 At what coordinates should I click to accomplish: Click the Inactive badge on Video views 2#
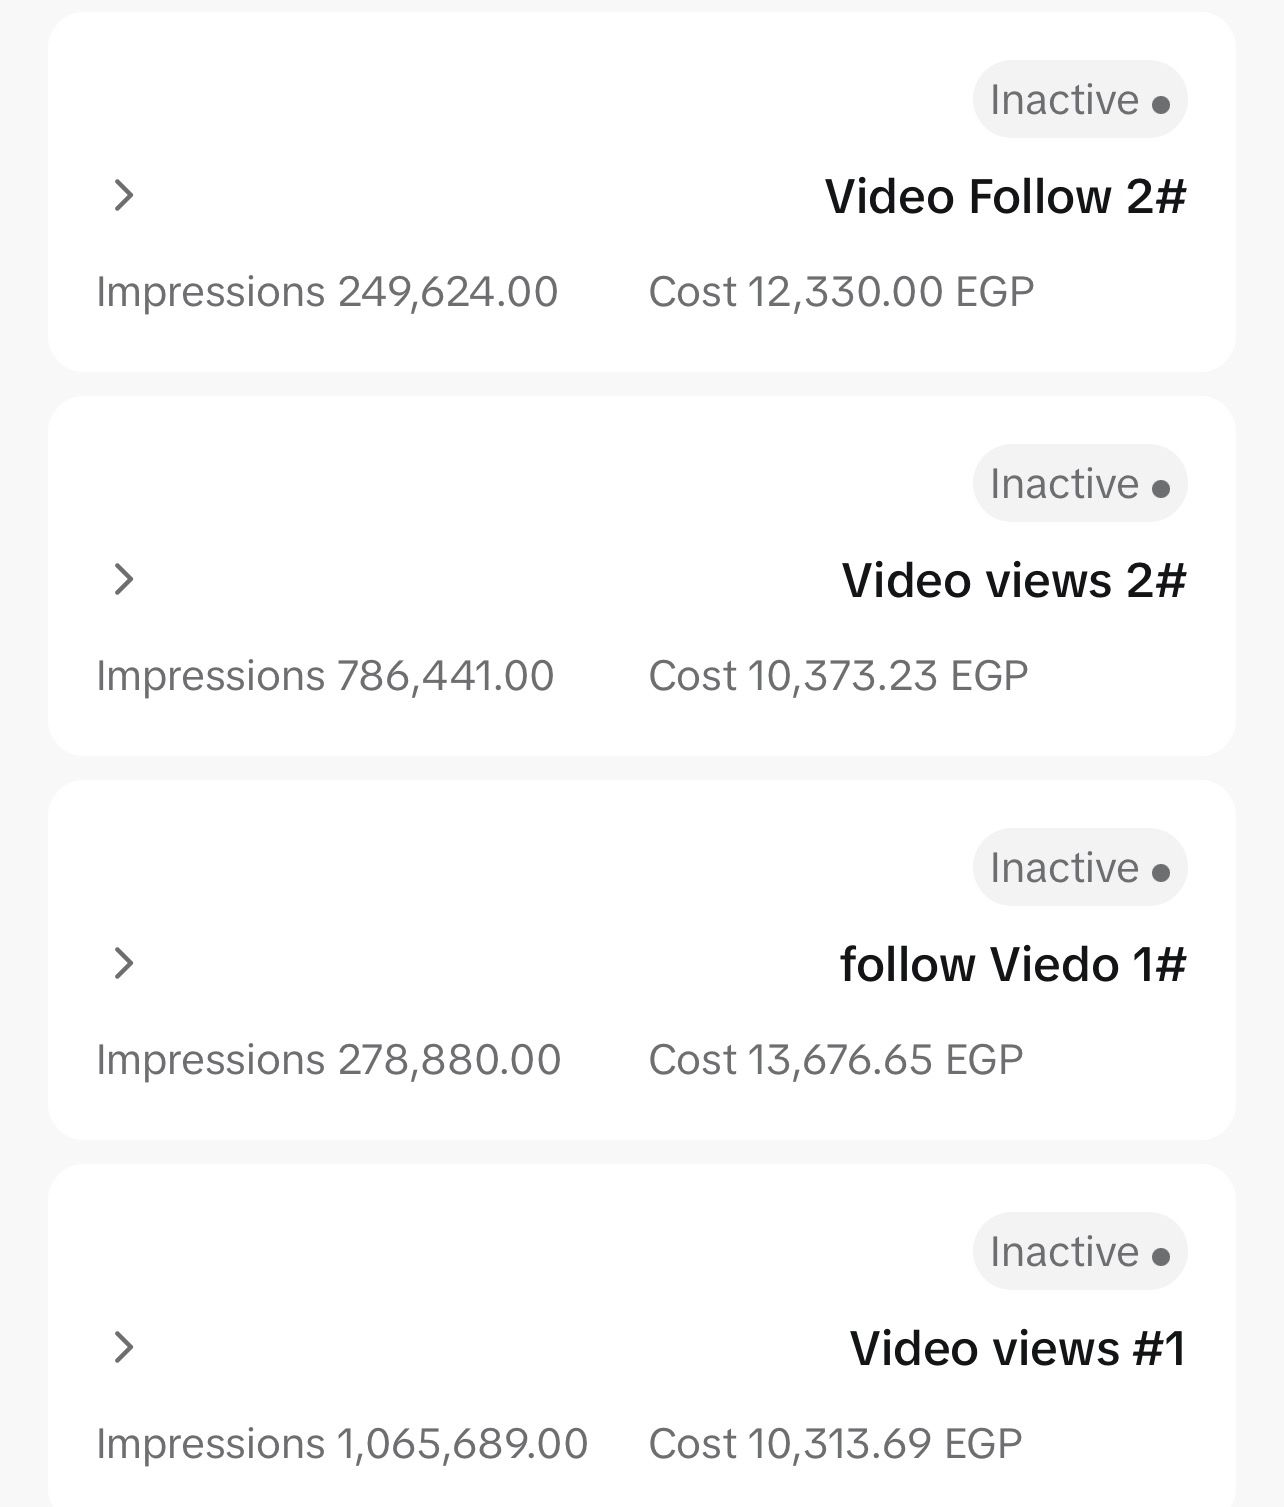pyautogui.click(x=1079, y=484)
